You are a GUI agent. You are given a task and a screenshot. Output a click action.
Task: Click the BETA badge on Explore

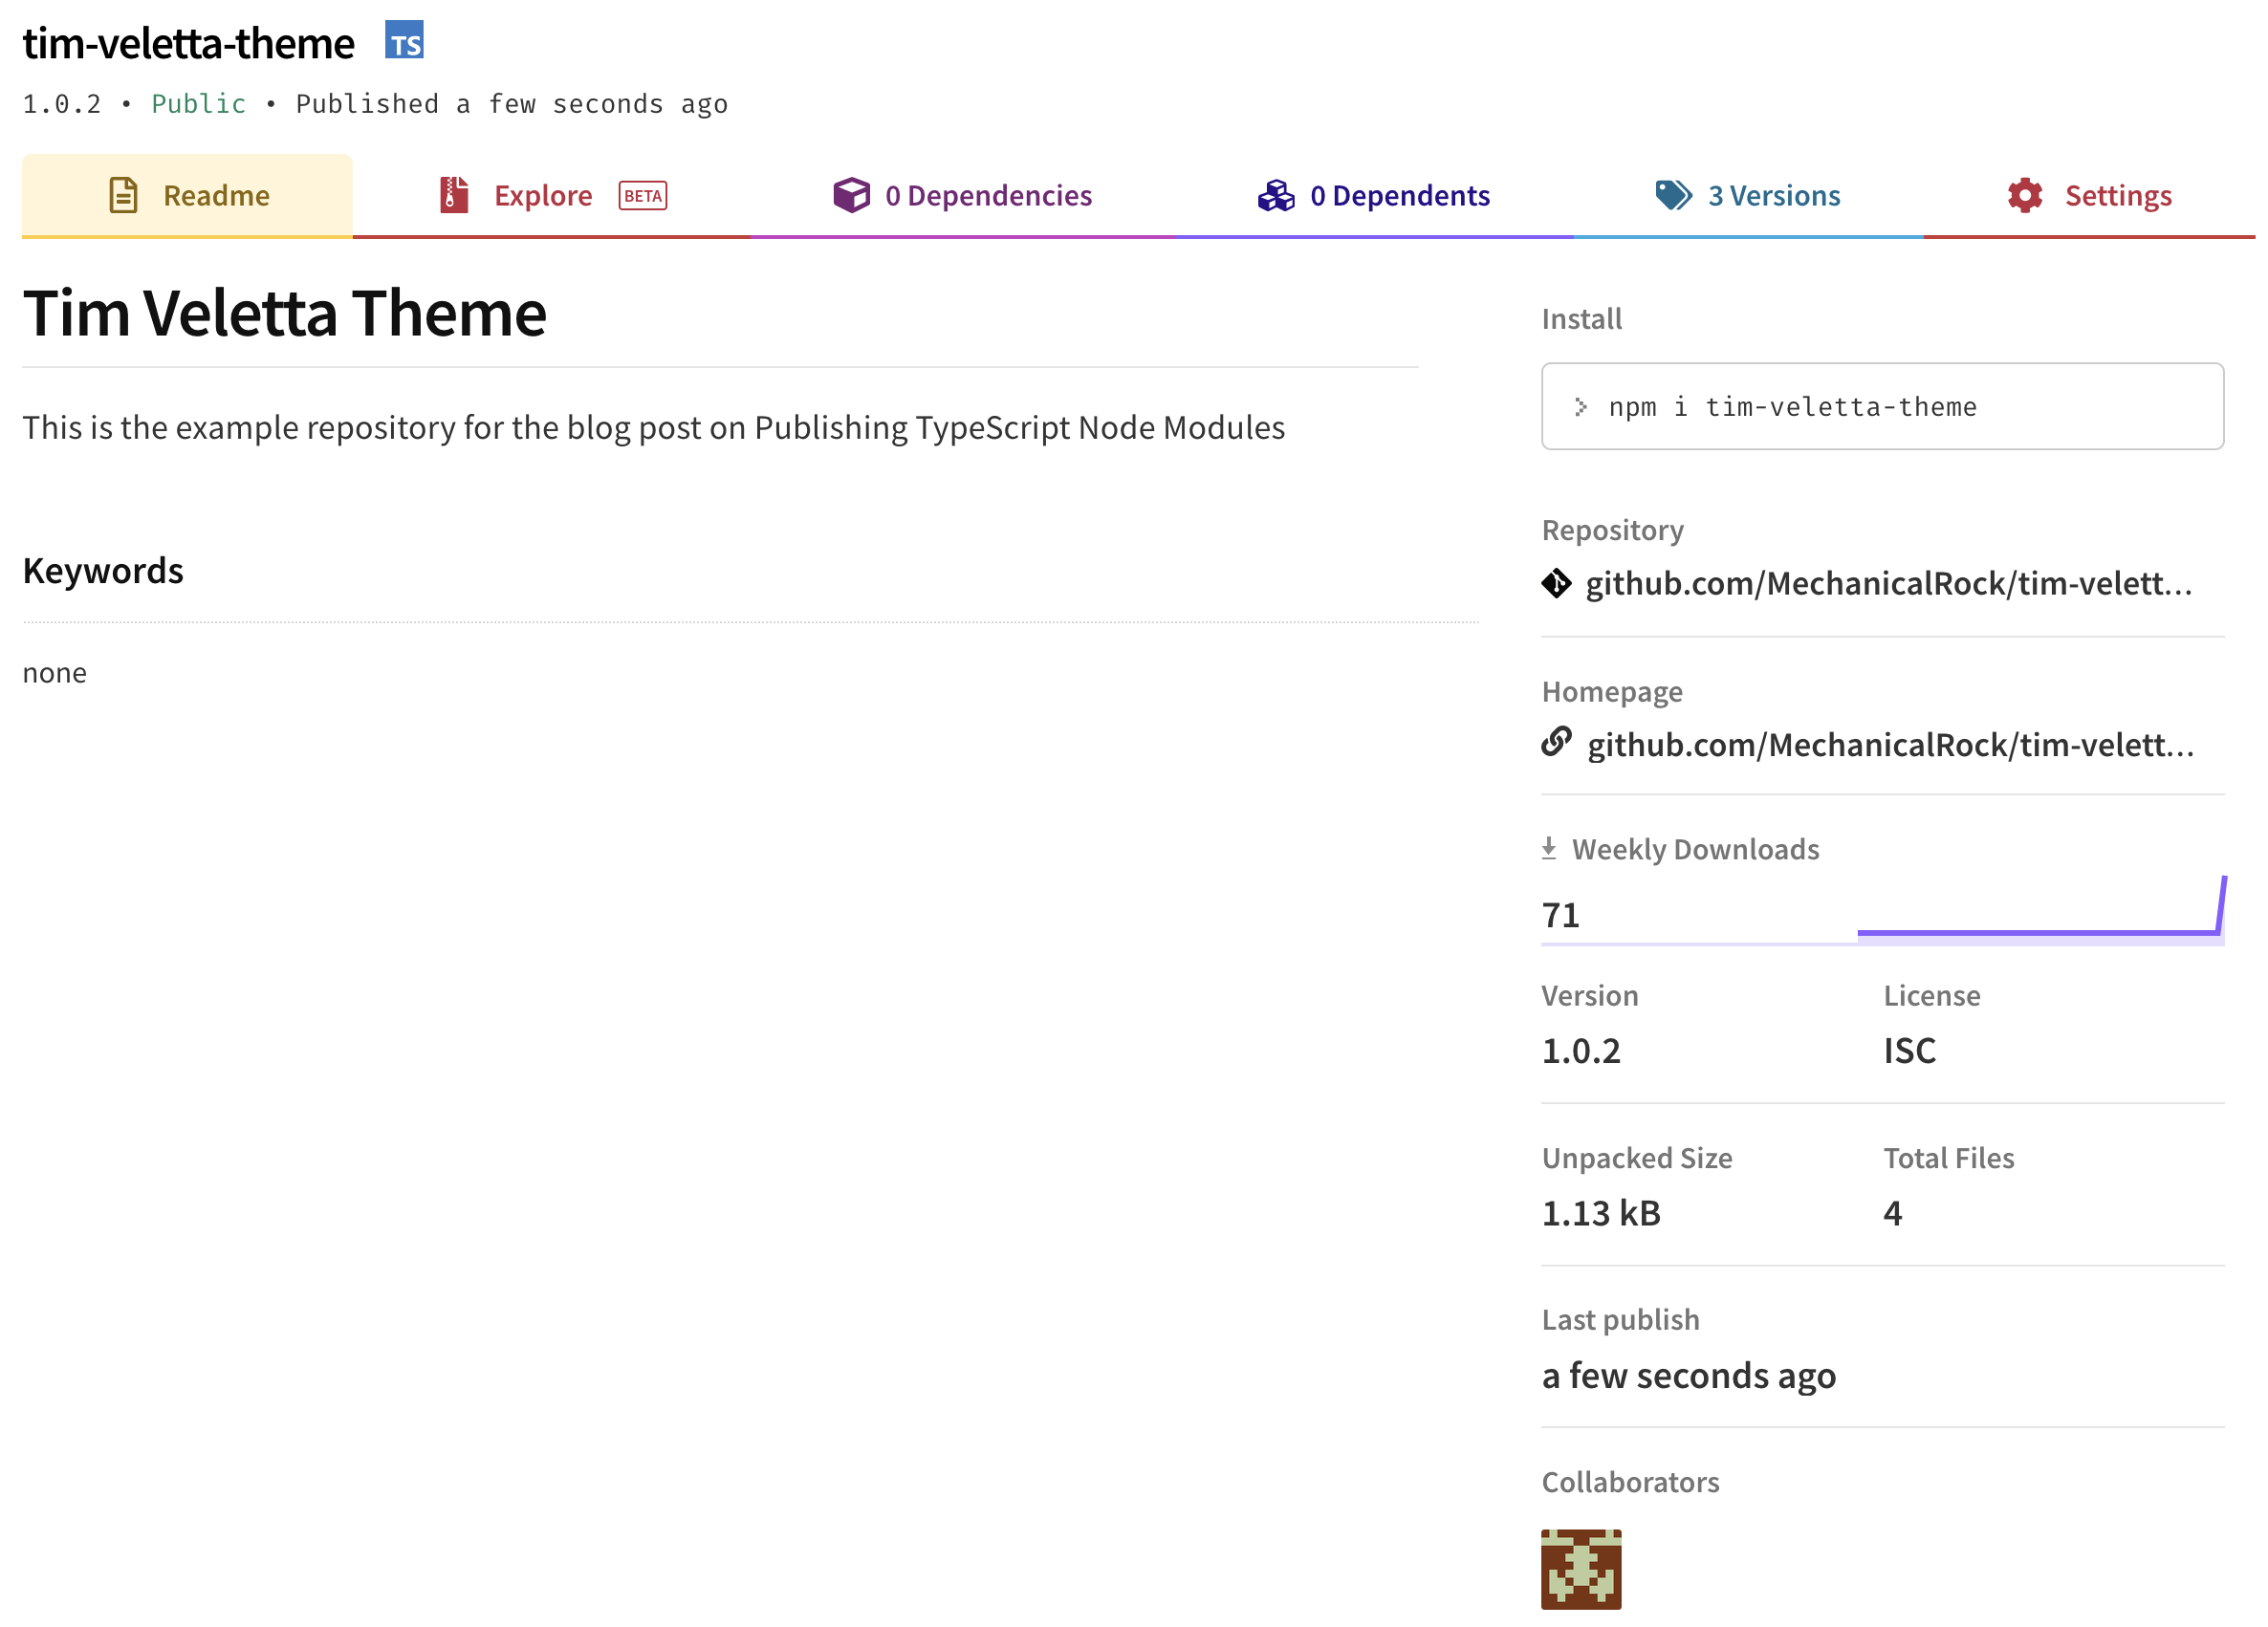[x=643, y=196]
